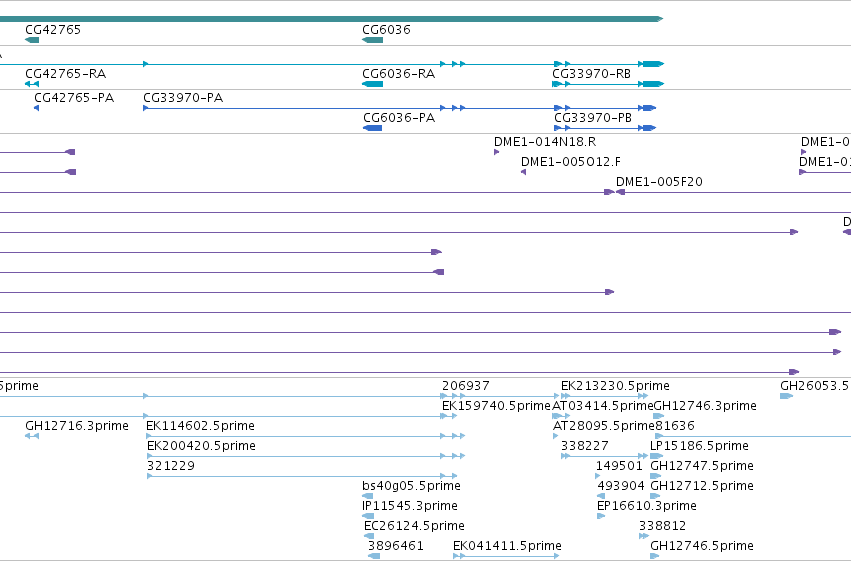Click GH12716.3prime label
Viewport: 851px width, 561px height.
pyautogui.click(x=77, y=426)
